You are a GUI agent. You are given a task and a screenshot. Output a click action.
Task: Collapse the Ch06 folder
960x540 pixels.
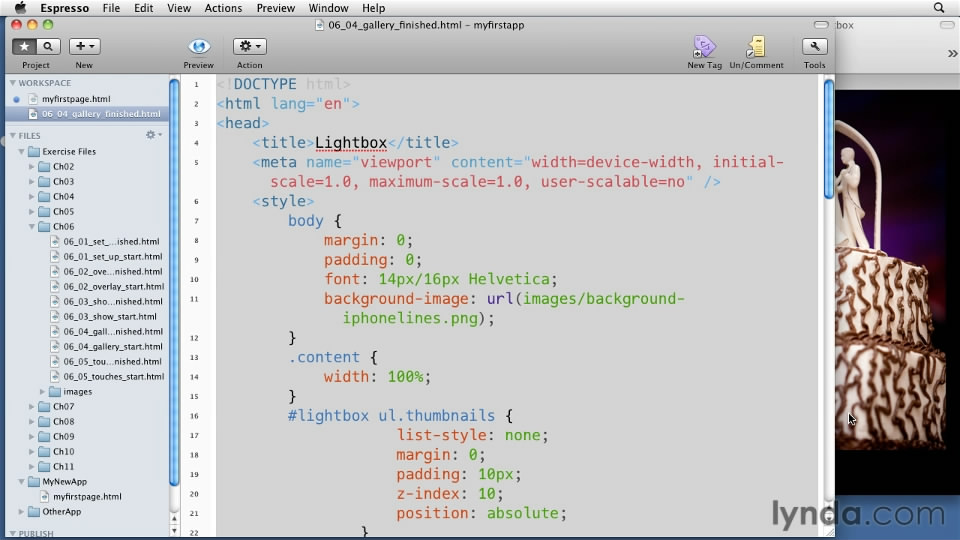click(x=32, y=227)
